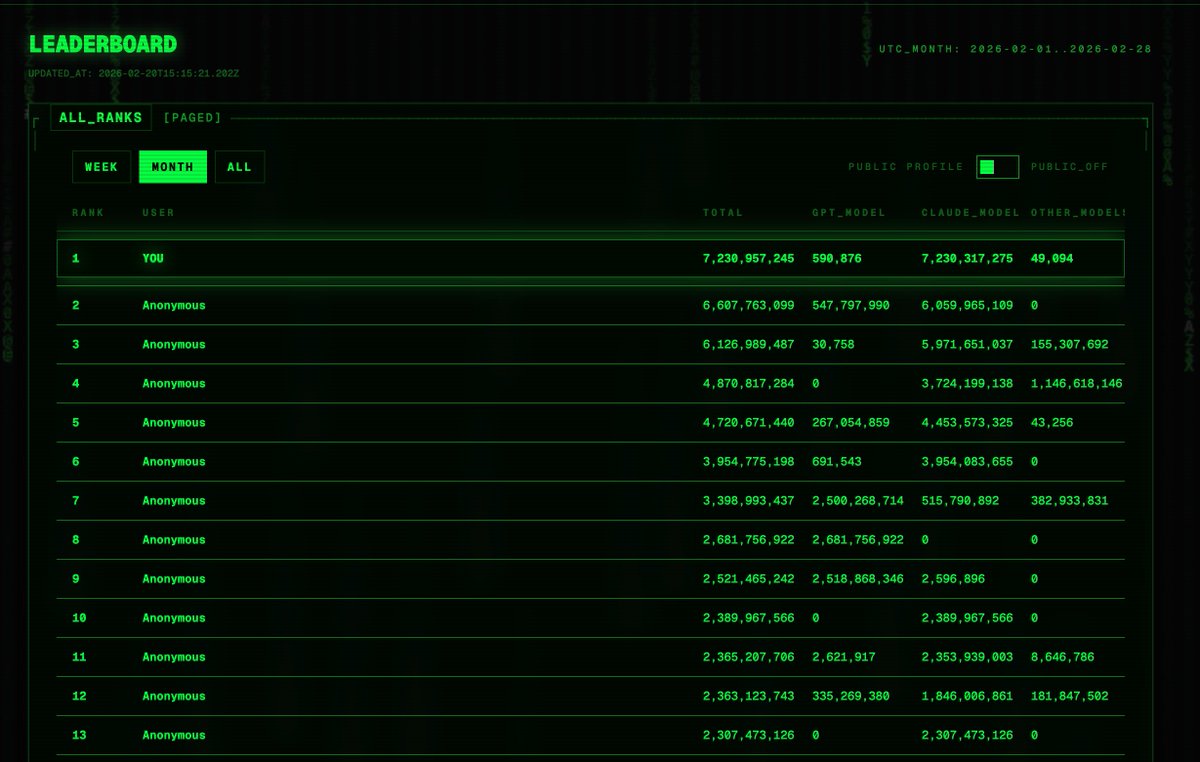Click Anonymous user in rank 12 row
Screen dimensions: 1200x762
pyautogui.click(x=174, y=695)
